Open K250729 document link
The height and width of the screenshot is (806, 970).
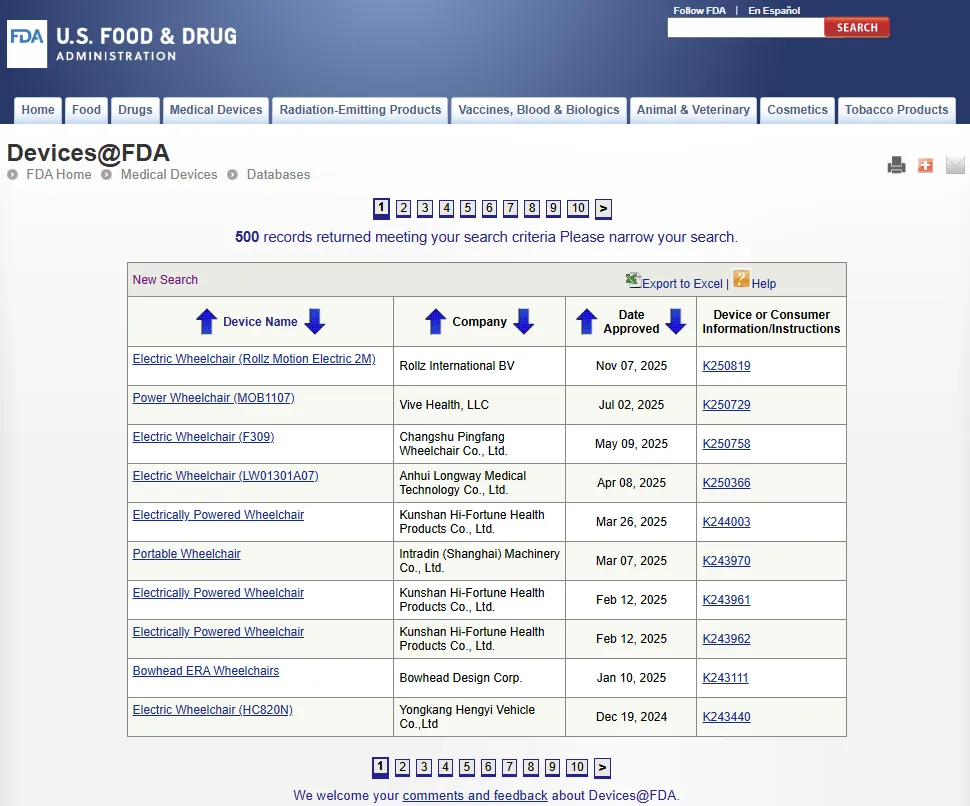[x=726, y=405]
